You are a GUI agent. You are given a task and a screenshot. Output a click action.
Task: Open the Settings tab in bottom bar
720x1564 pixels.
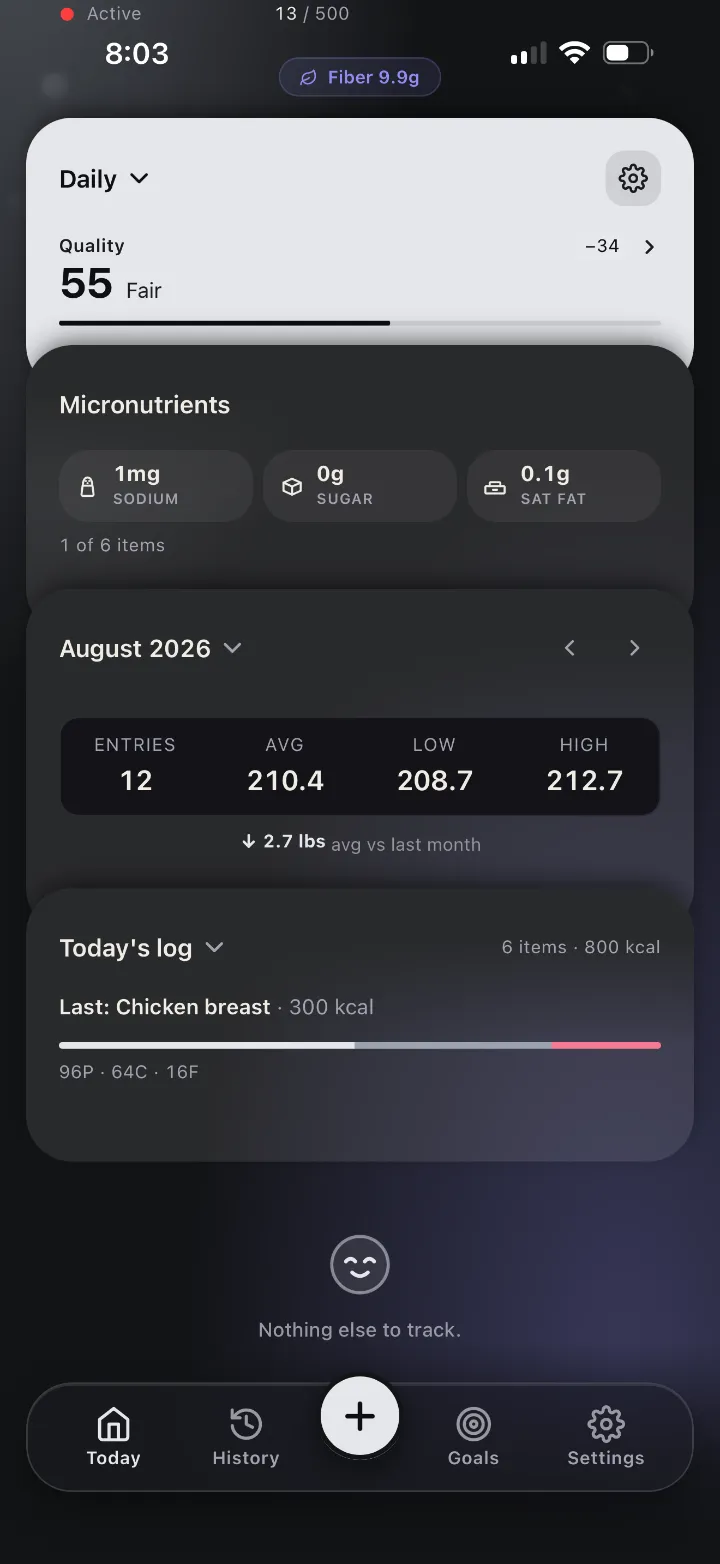tap(606, 1437)
